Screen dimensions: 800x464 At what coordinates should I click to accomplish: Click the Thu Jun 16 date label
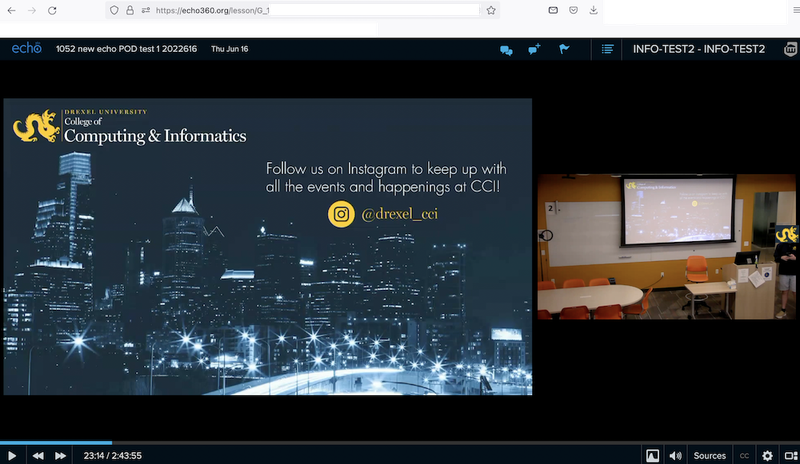click(230, 49)
